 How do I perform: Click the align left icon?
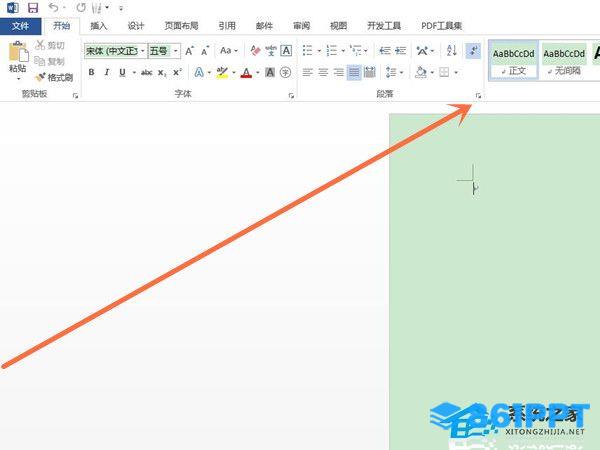click(308, 72)
